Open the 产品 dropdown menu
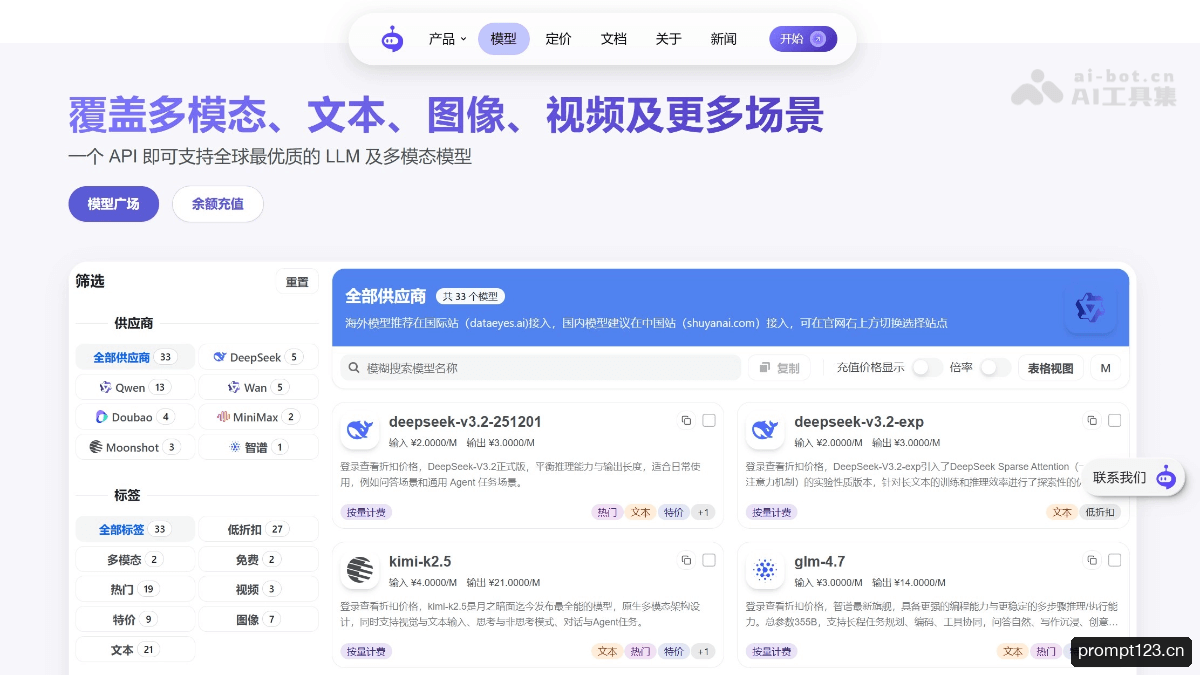The image size is (1200, 675). point(447,39)
